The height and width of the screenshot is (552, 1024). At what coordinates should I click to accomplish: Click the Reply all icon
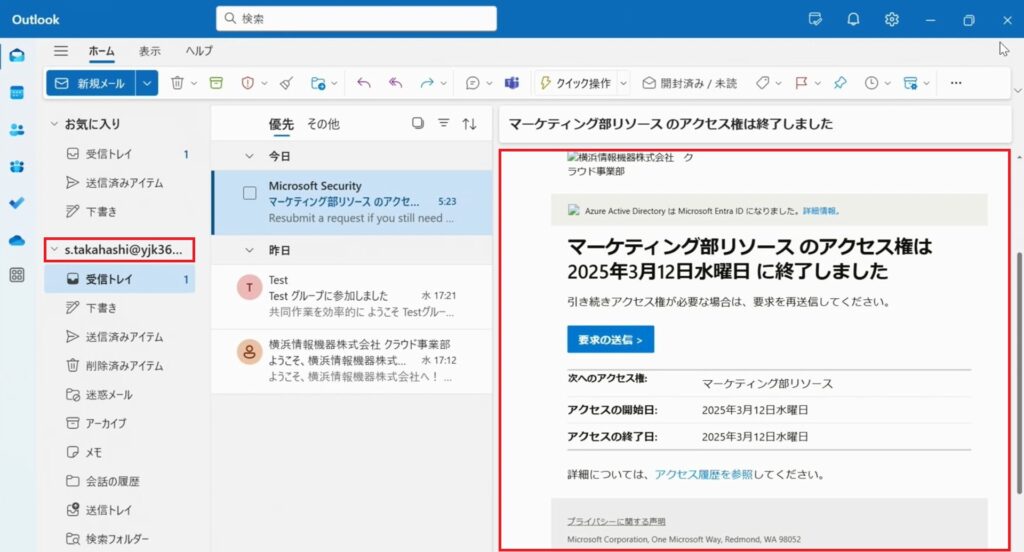pyautogui.click(x=395, y=83)
